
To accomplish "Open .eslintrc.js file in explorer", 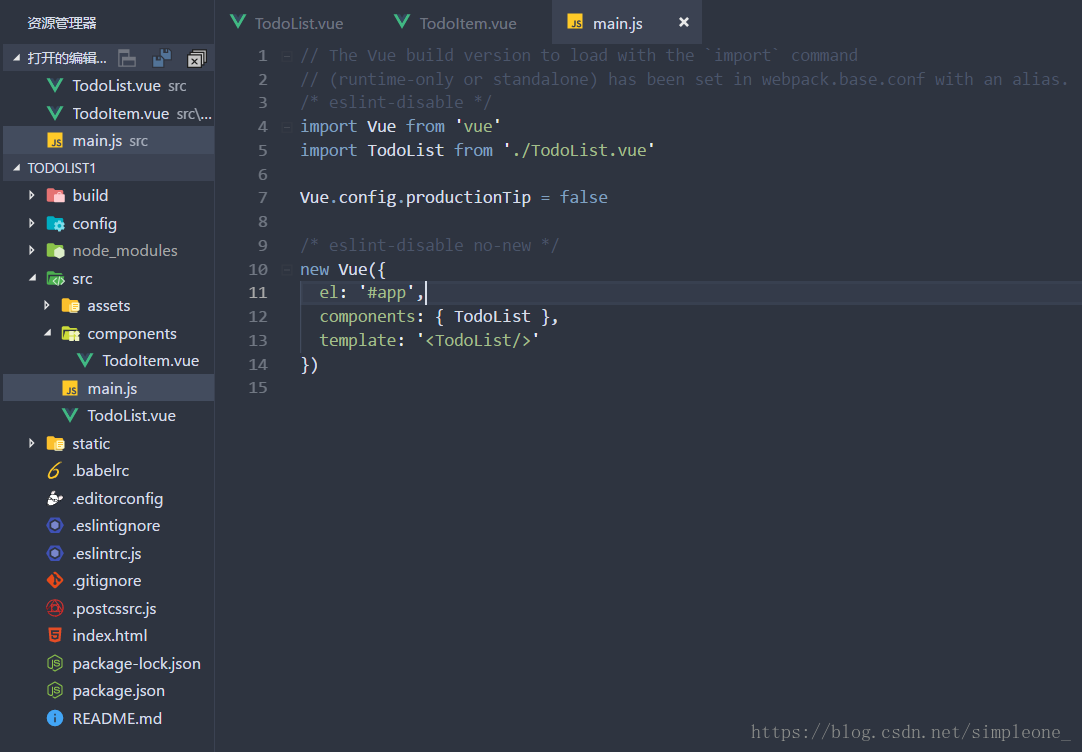I will click(108, 553).
